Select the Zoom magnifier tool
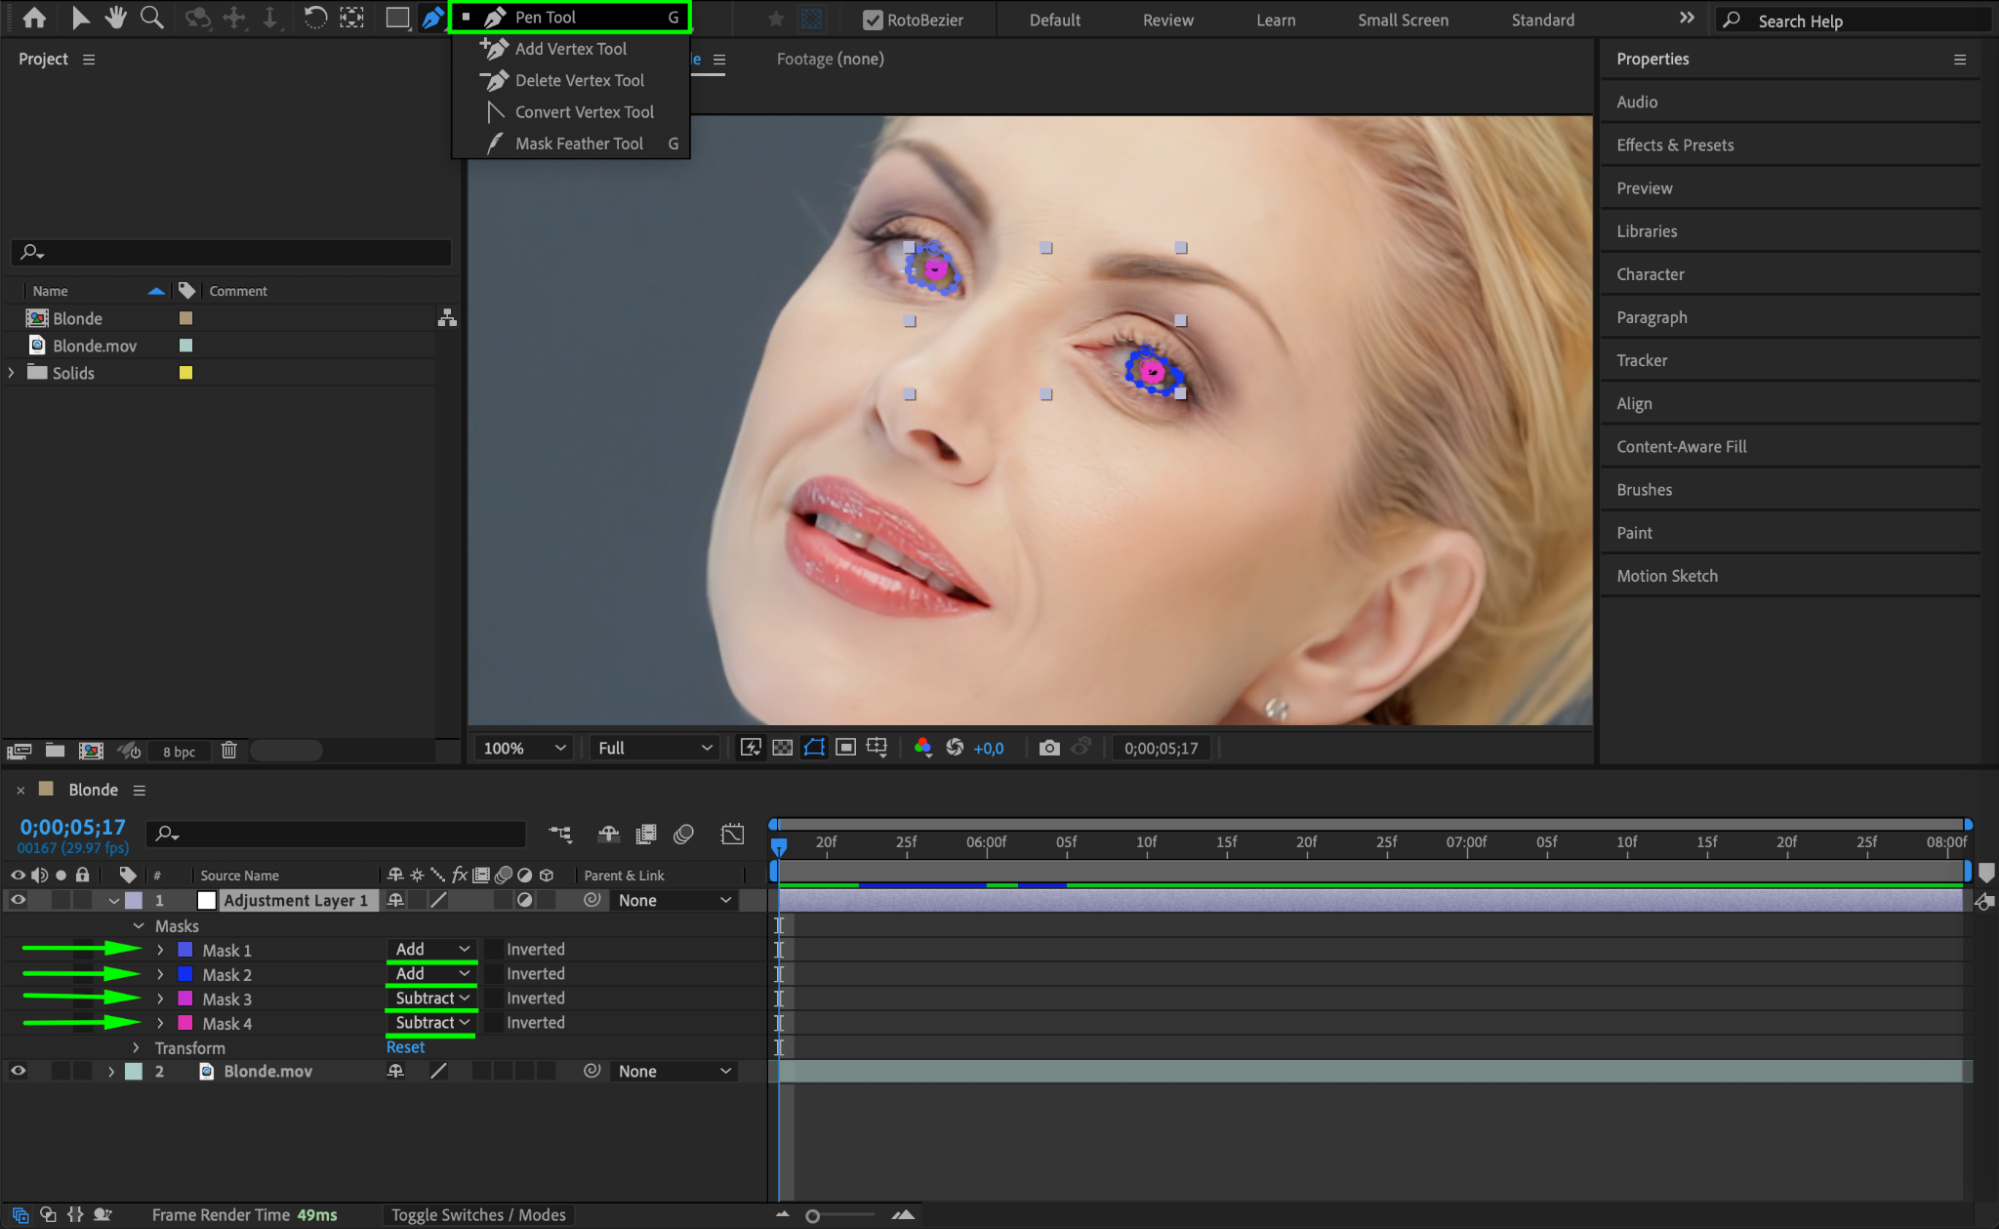This screenshot has width=1999, height=1229. click(x=151, y=17)
